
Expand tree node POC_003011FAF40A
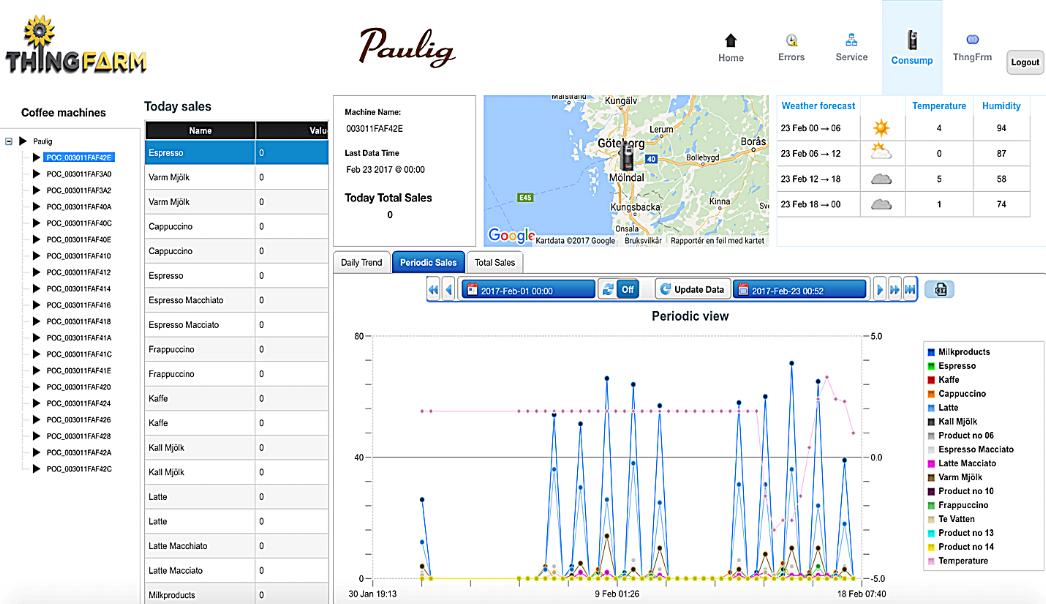37,207
